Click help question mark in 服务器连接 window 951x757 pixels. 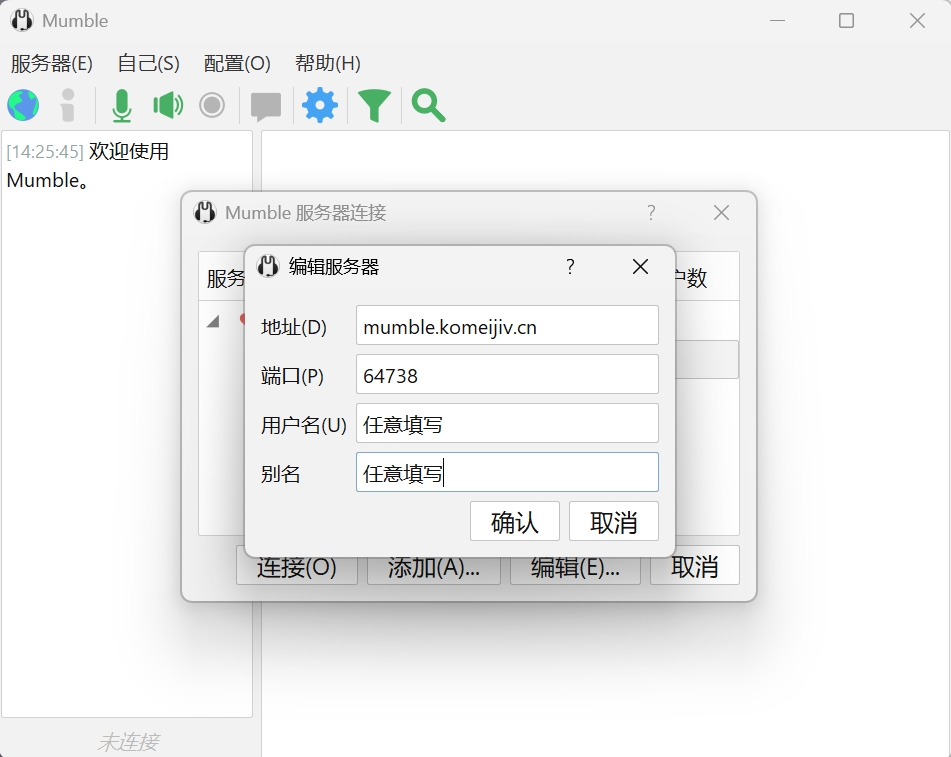click(651, 213)
